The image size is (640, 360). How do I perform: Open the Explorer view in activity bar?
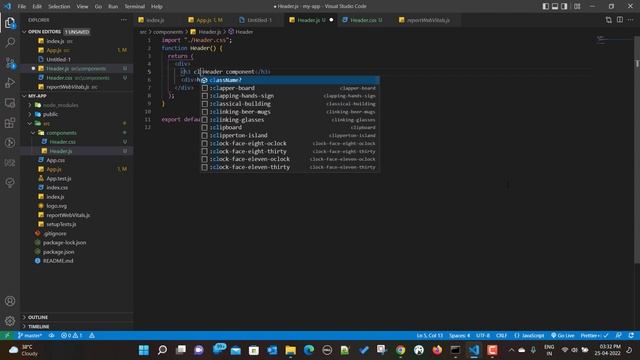point(10,23)
